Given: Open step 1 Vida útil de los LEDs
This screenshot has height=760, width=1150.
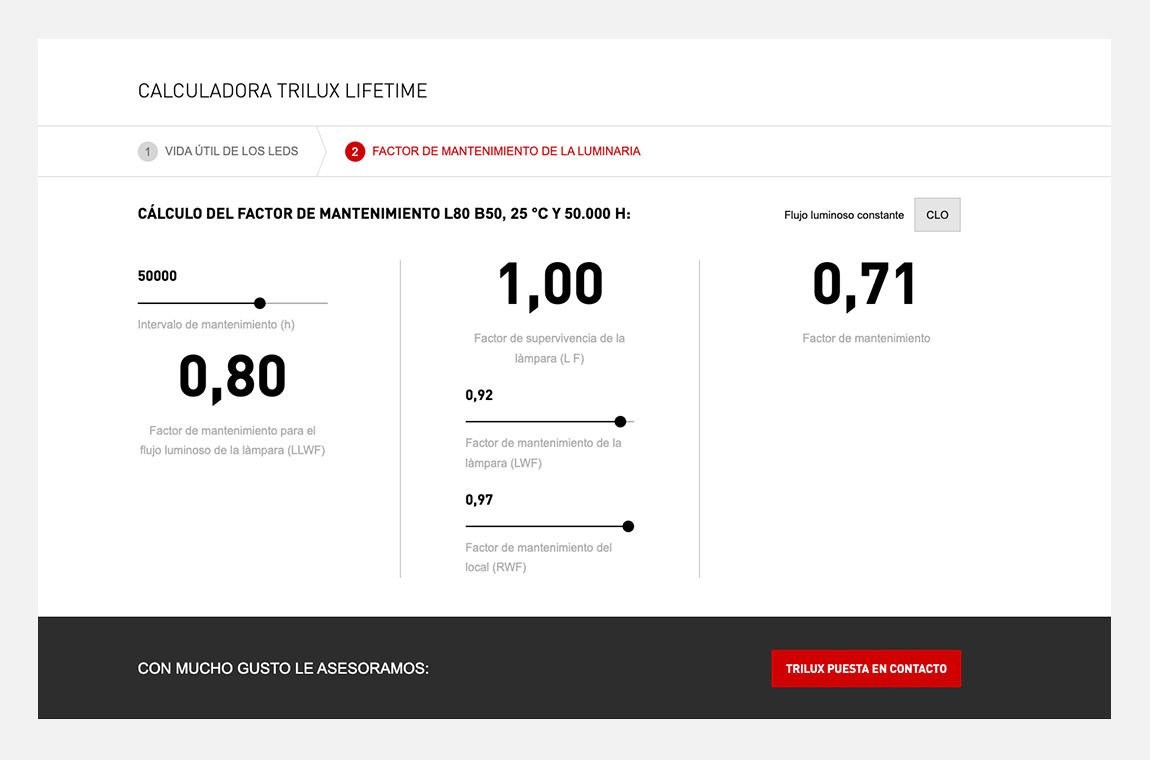Looking at the screenshot, I should pyautogui.click(x=219, y=151).
